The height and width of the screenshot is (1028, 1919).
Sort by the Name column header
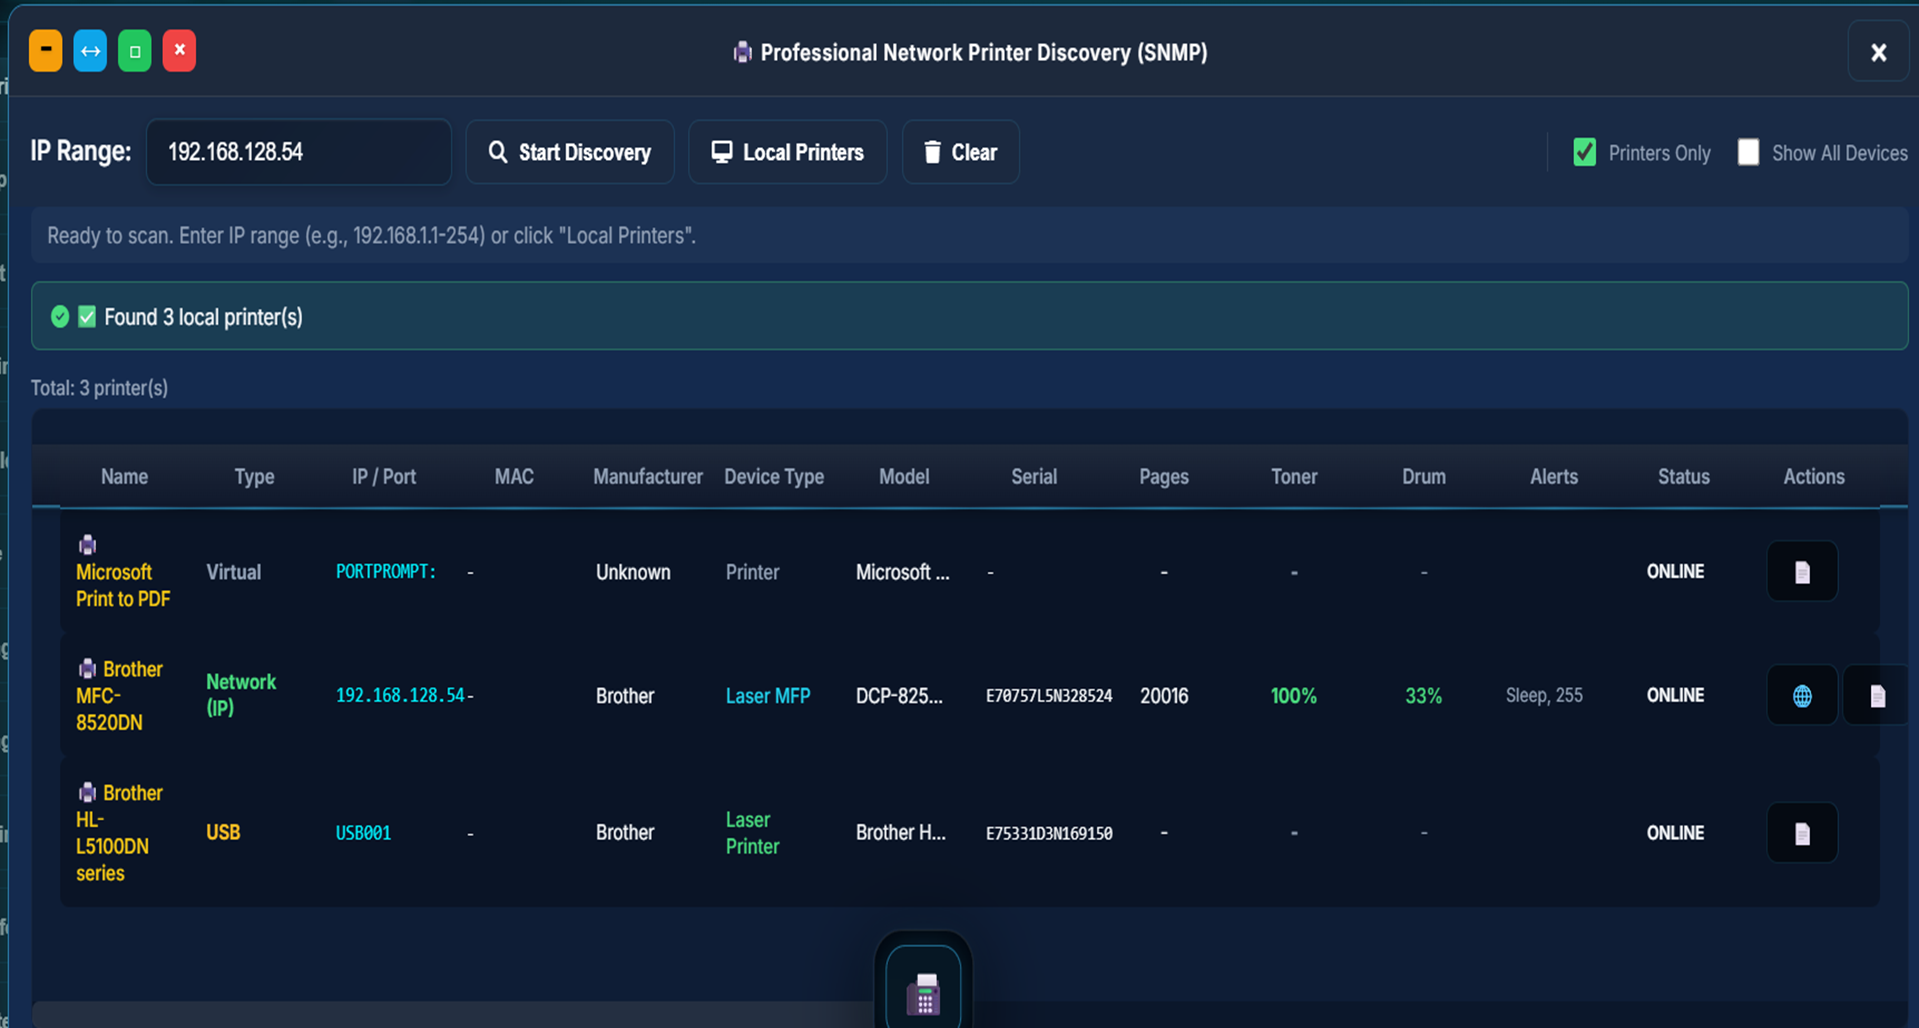click(124, 477)
